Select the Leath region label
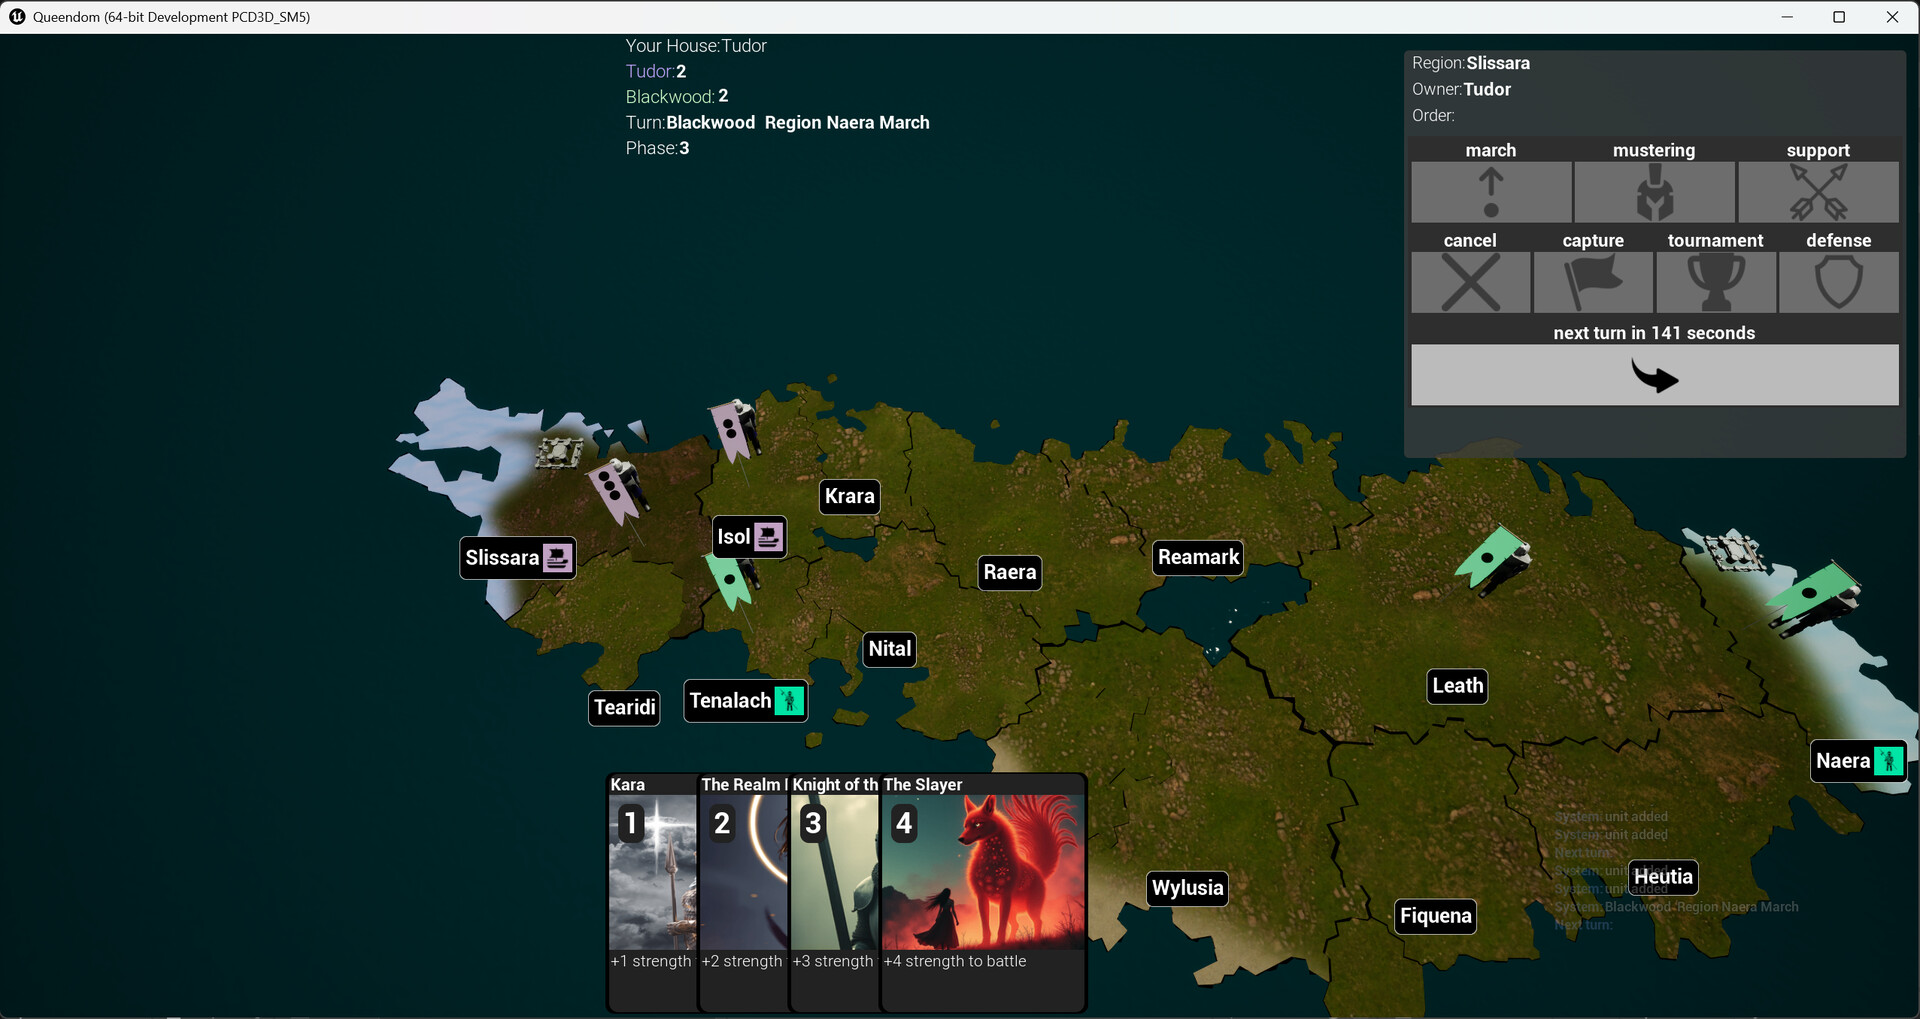 coord(1457,686)
